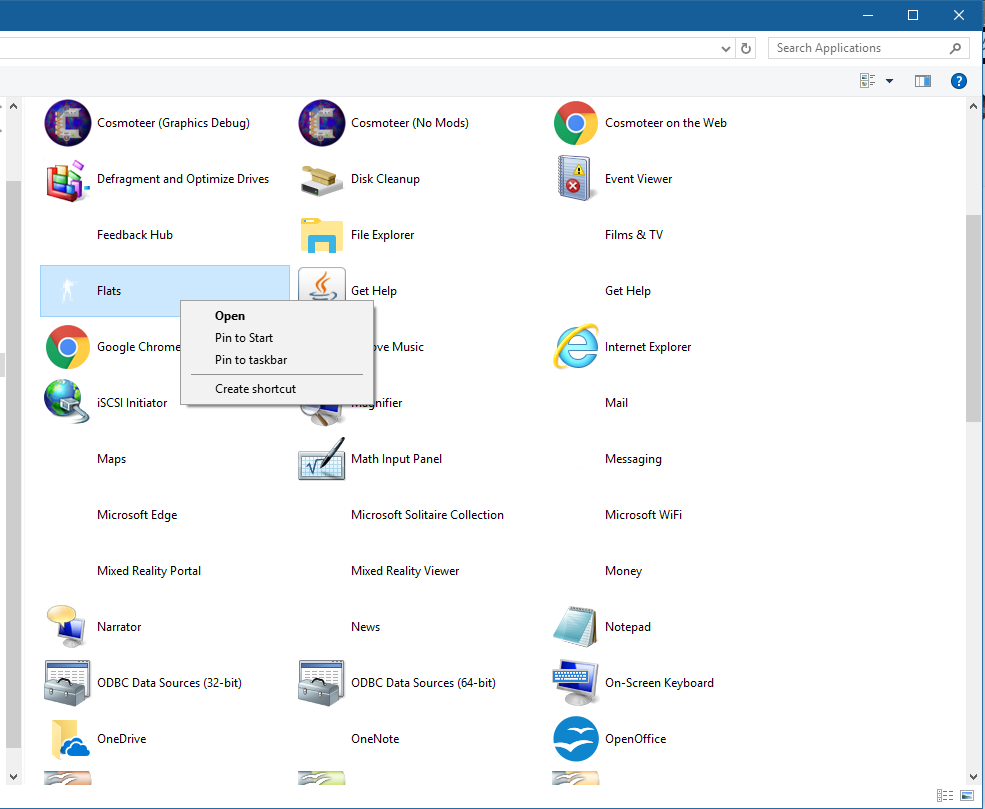This screenshot has width=985, height=809.
Task: Maximize the window
Action: (x=913, y=15)
